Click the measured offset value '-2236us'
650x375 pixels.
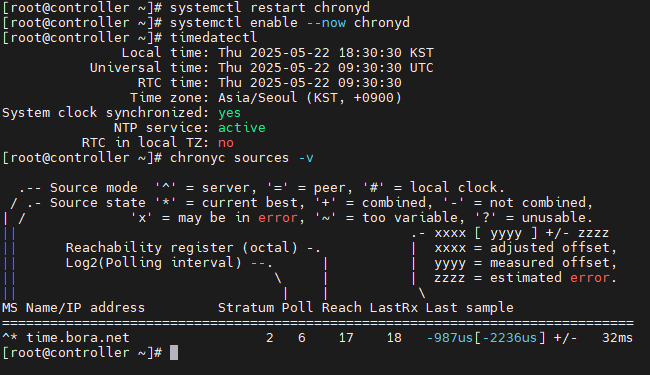(x=509, y=338)
